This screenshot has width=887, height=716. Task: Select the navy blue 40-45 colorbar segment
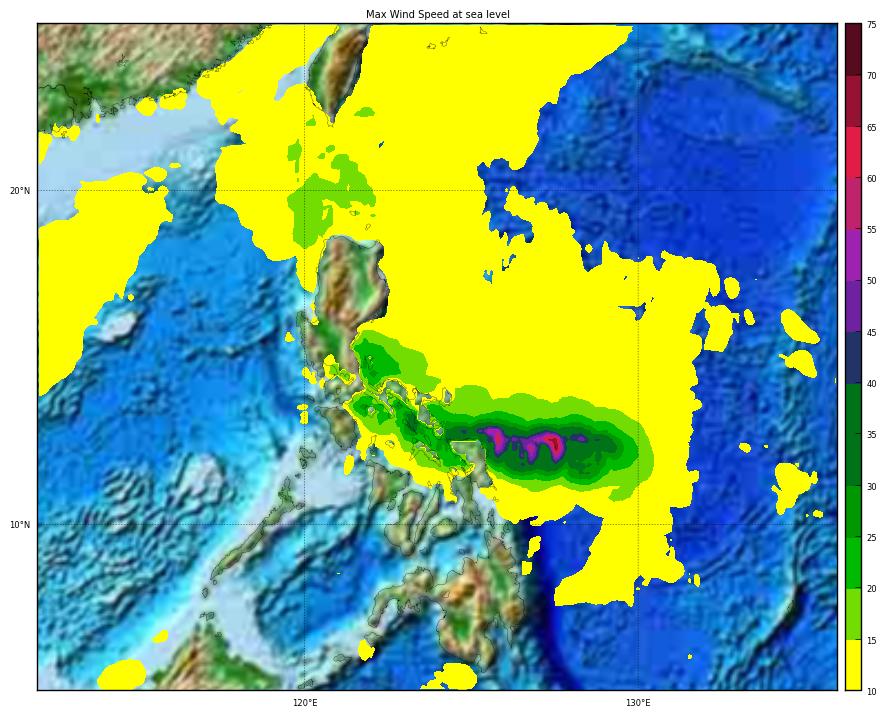click(852, 357)
